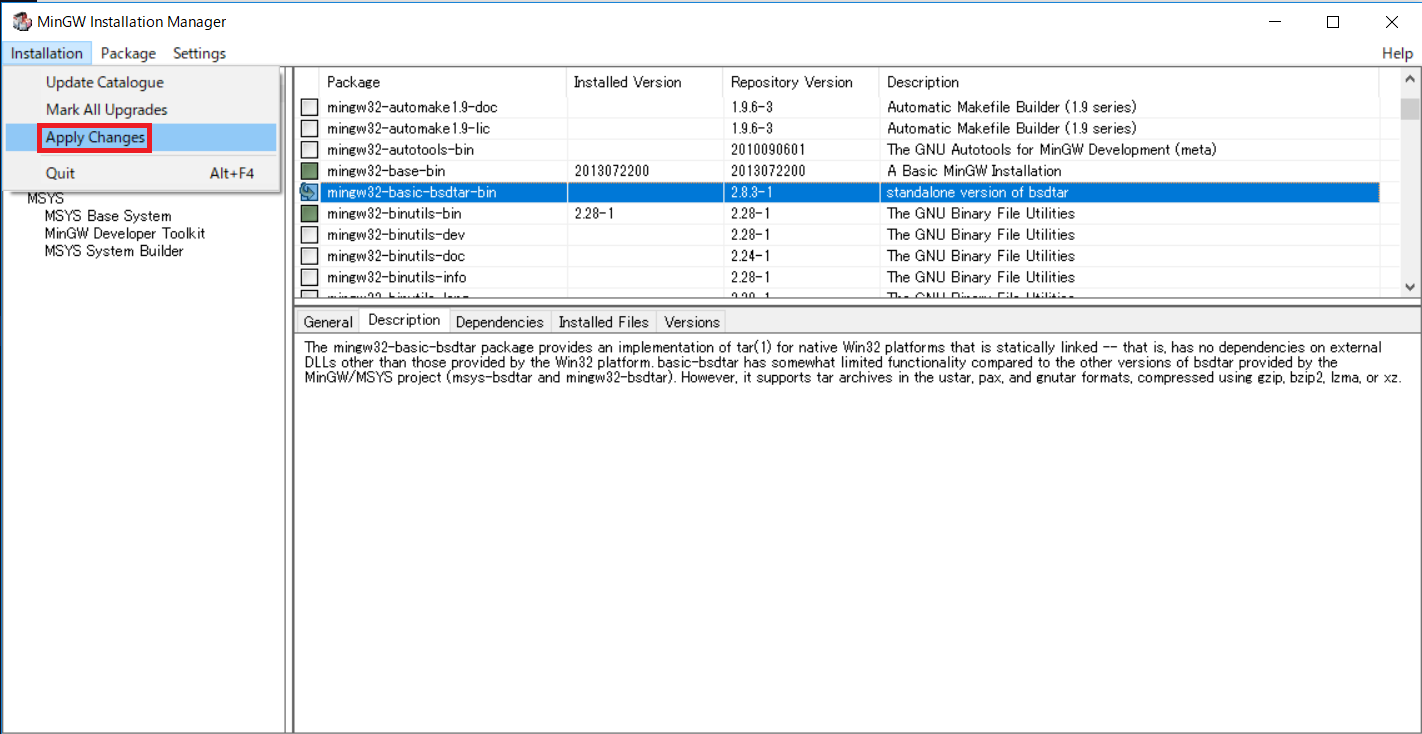Click the installed status icon for mingw32-binutils-bin
The image size is (1422, 734).
tap(310, 213)
